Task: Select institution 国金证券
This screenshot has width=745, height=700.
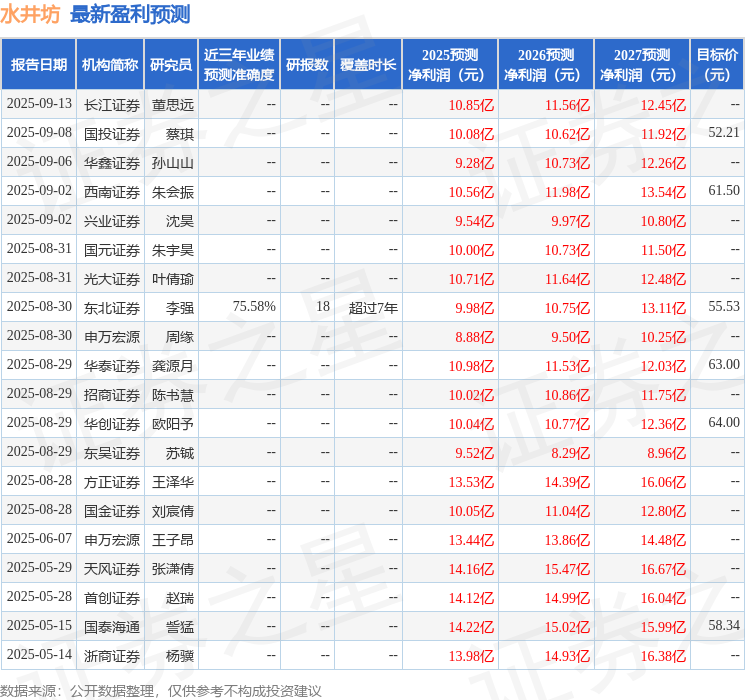Action: [x=112, y=511]
